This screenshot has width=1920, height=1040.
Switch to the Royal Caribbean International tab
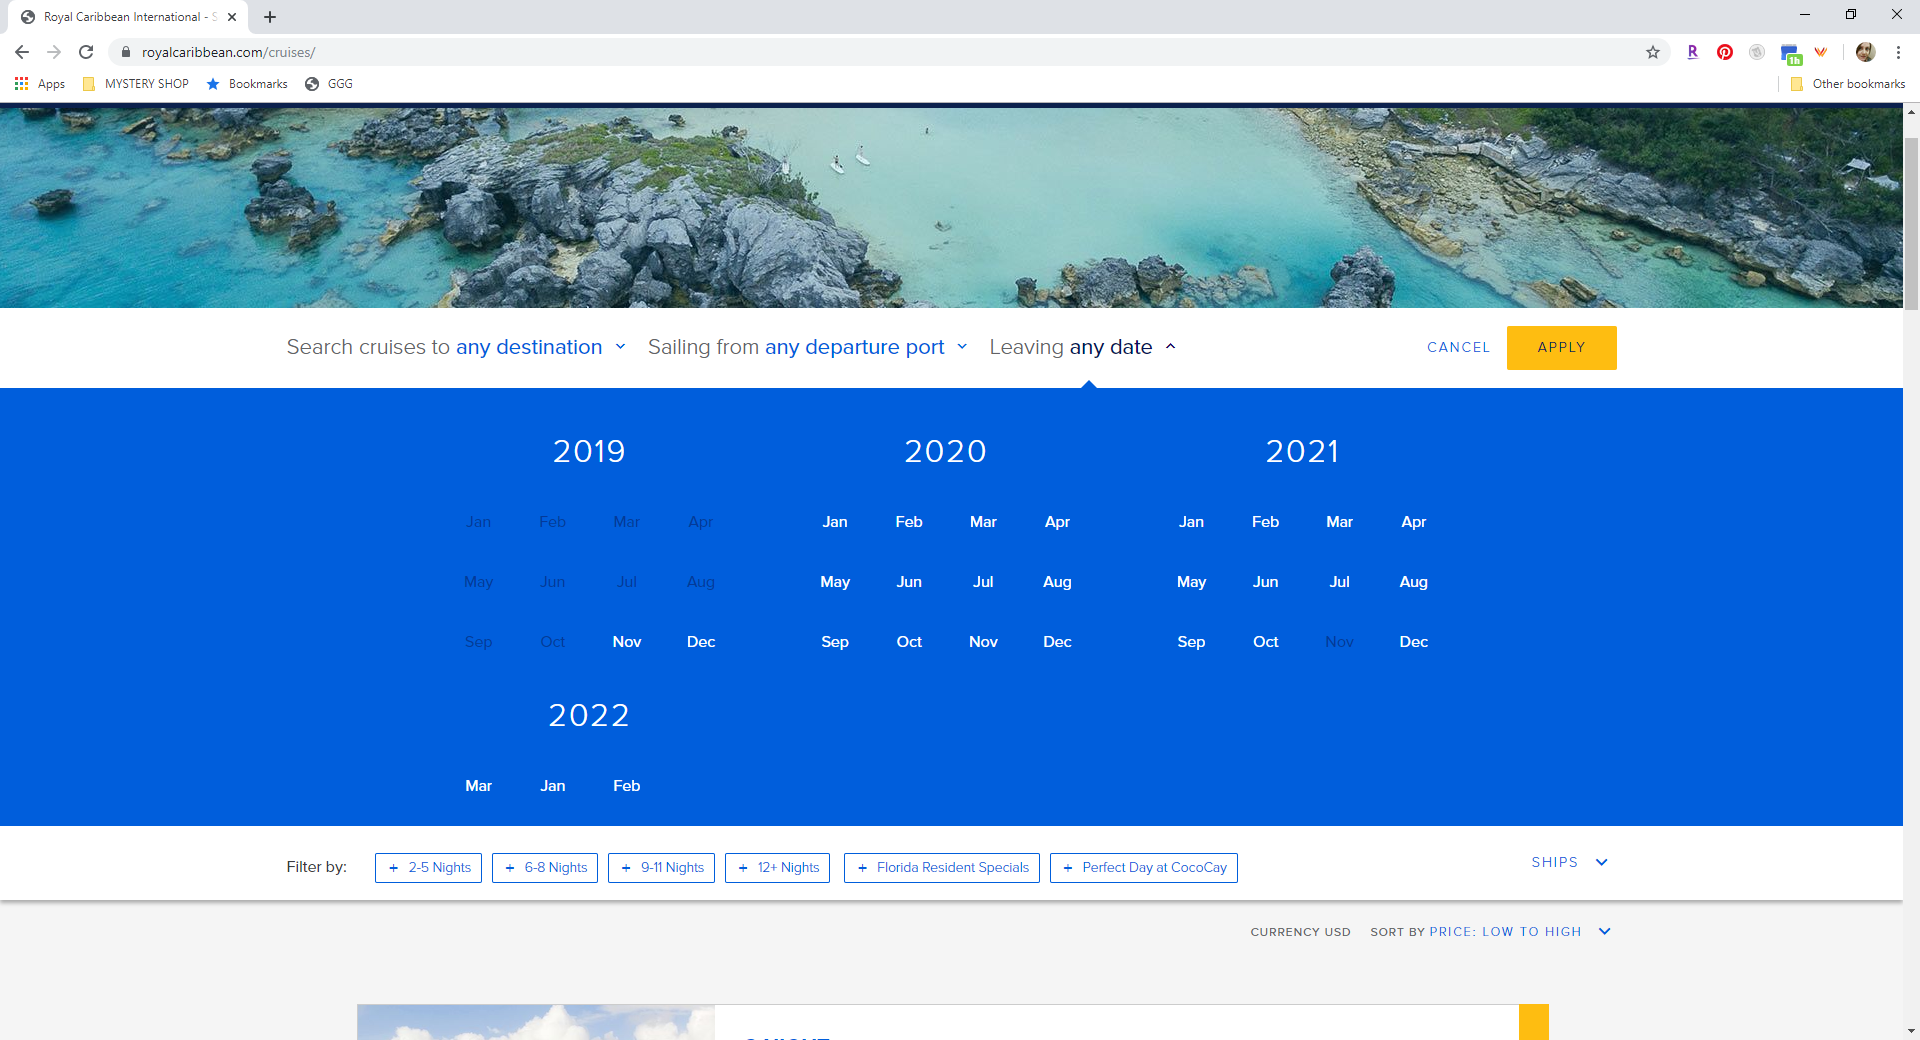pos(120,16)
